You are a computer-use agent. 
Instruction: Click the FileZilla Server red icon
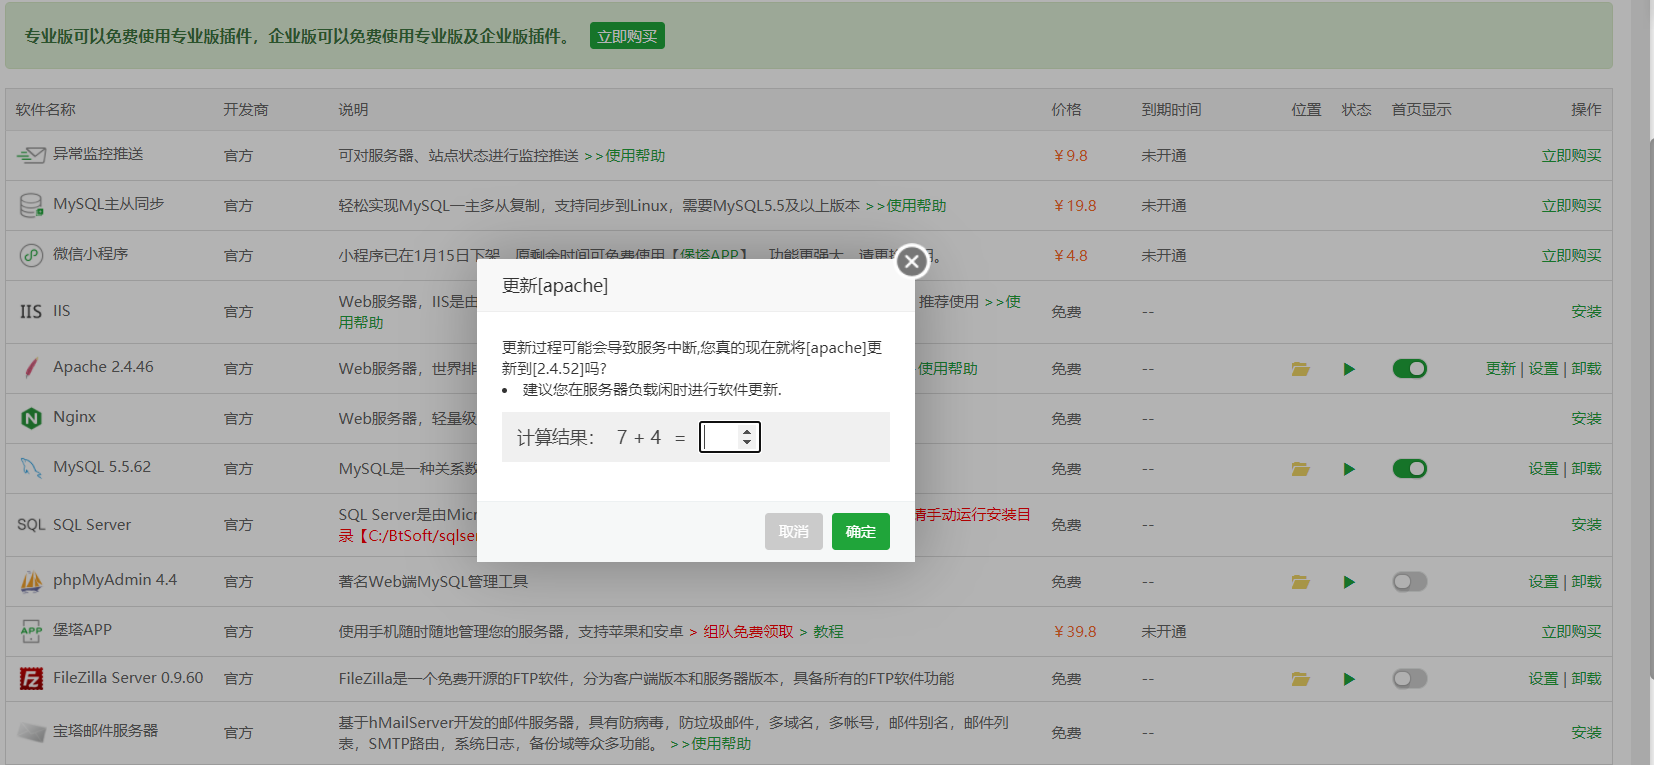(x=32, y=679)
